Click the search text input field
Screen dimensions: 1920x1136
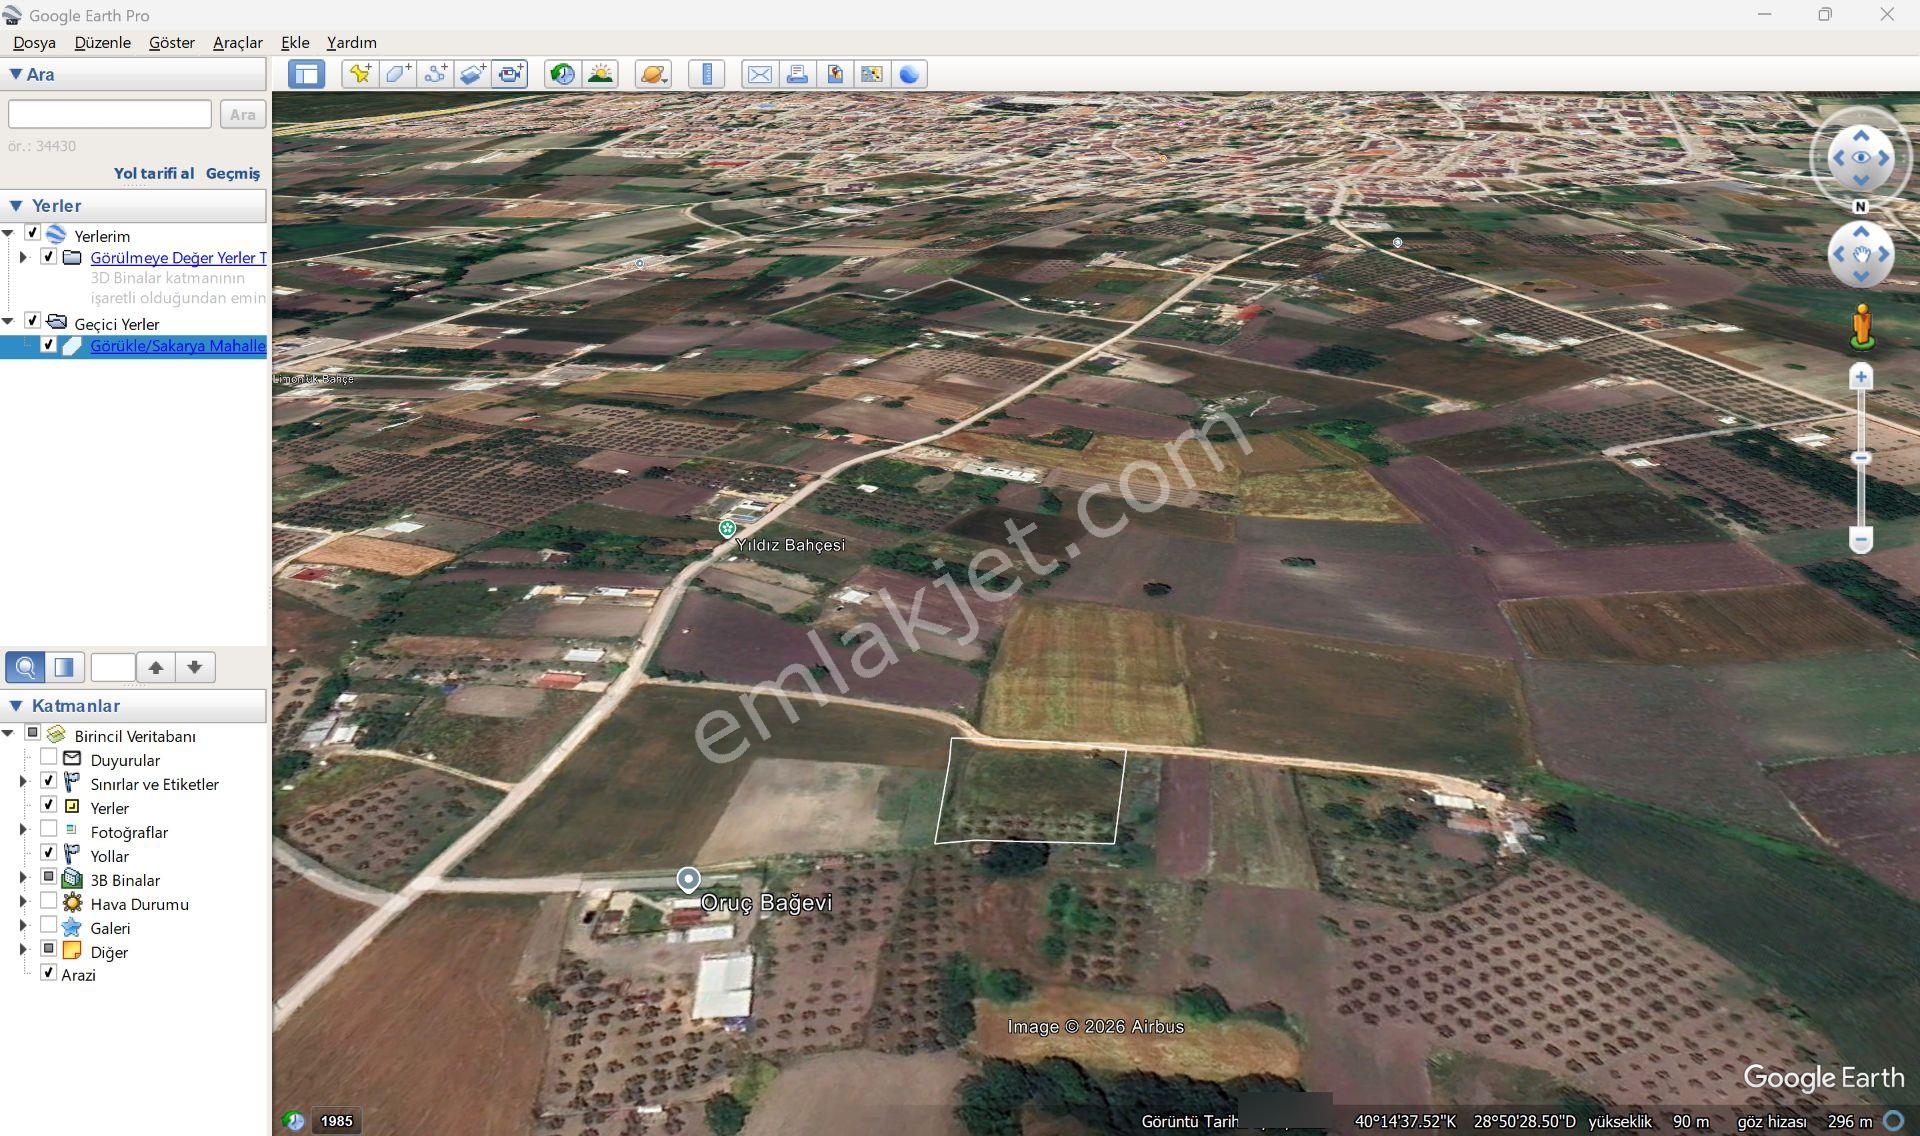tap(110, 114)
